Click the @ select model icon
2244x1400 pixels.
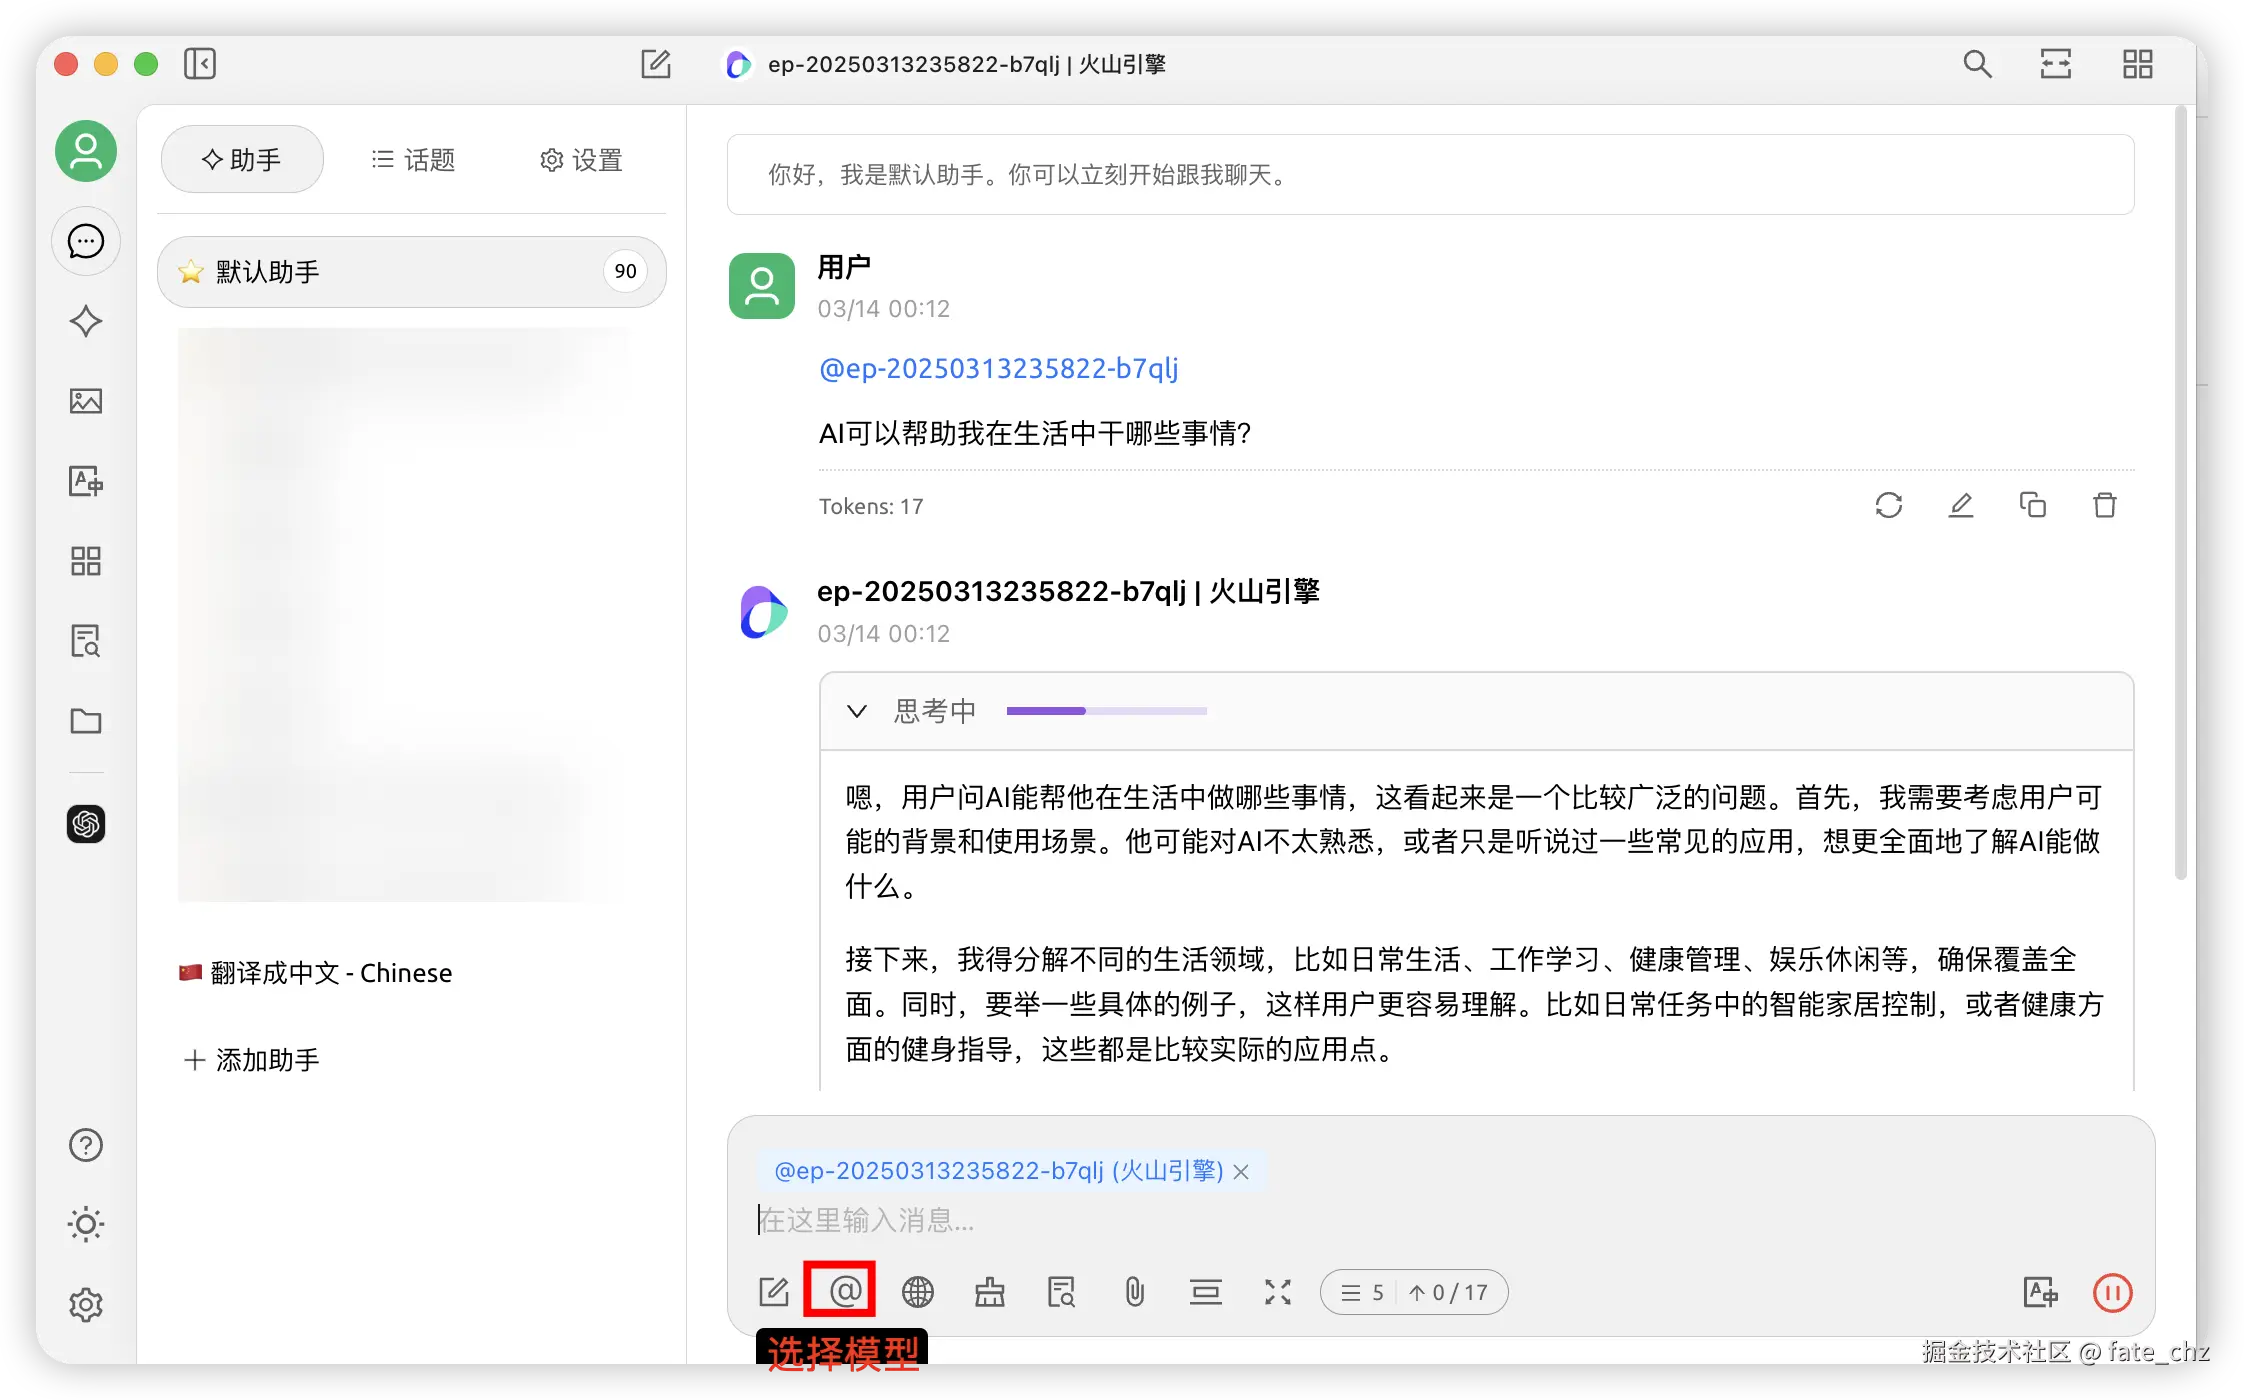coord(845,1291)
